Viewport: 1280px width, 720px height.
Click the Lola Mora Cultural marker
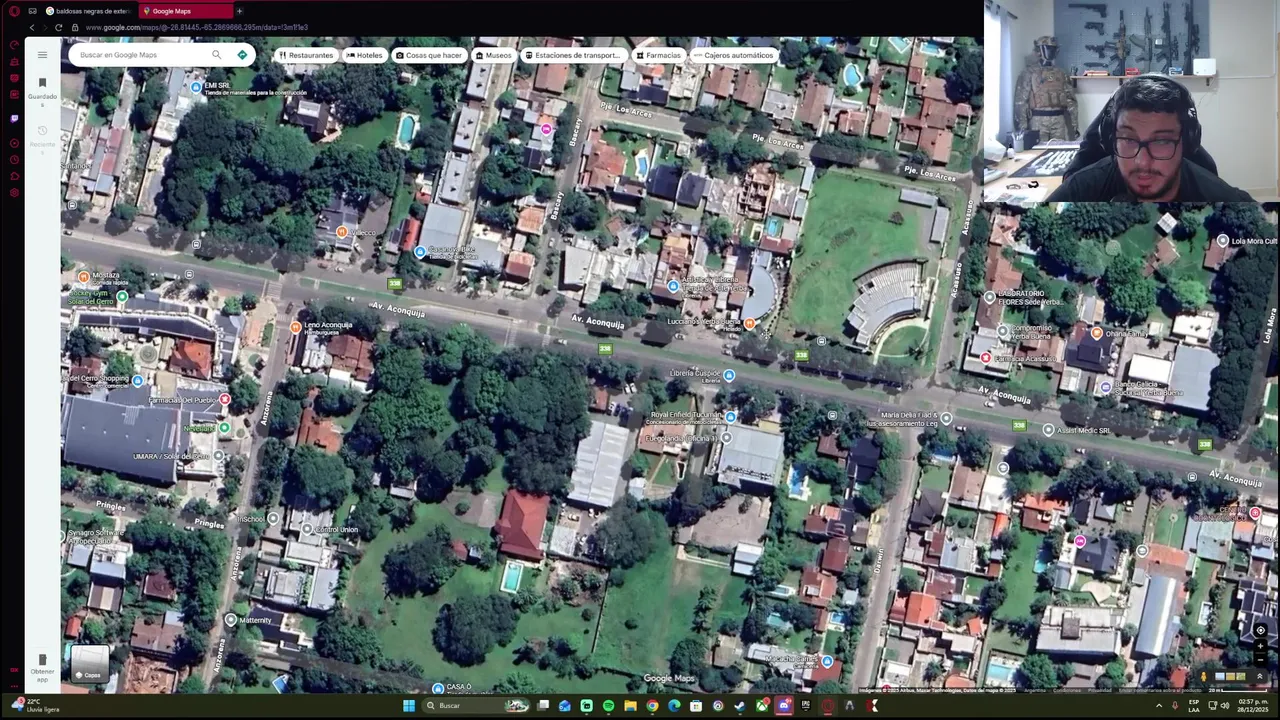(x=1222, y=241)
